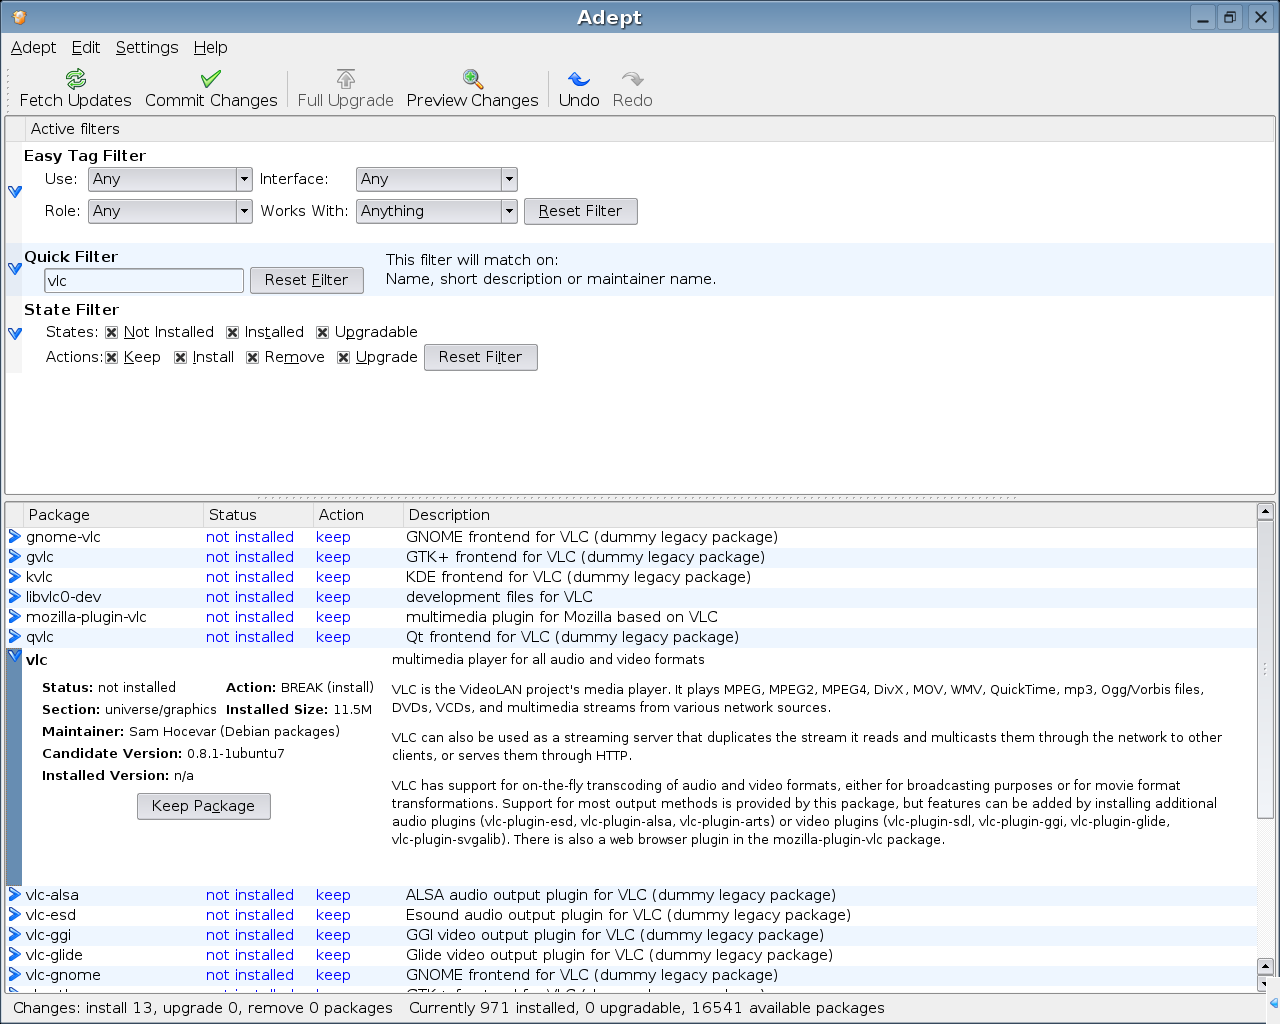Open the Adept menu
The height and width of the screenshot is (1024, 1280).
[x=33, y=47]
